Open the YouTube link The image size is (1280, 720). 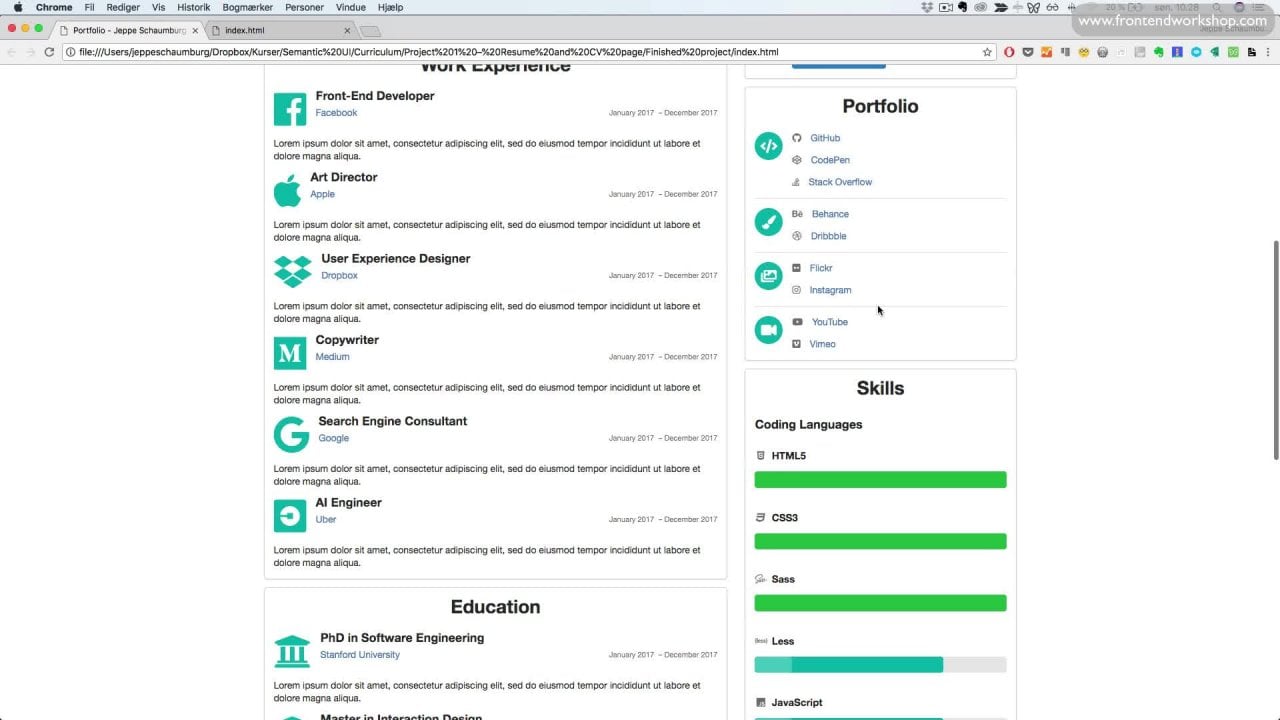829,322
